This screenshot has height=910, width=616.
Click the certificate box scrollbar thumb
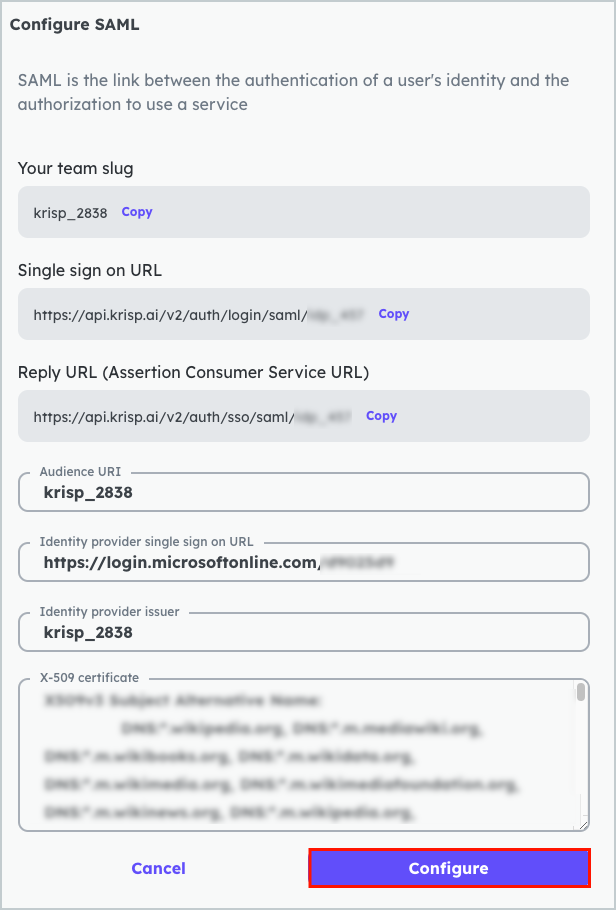tap(580, 693)
